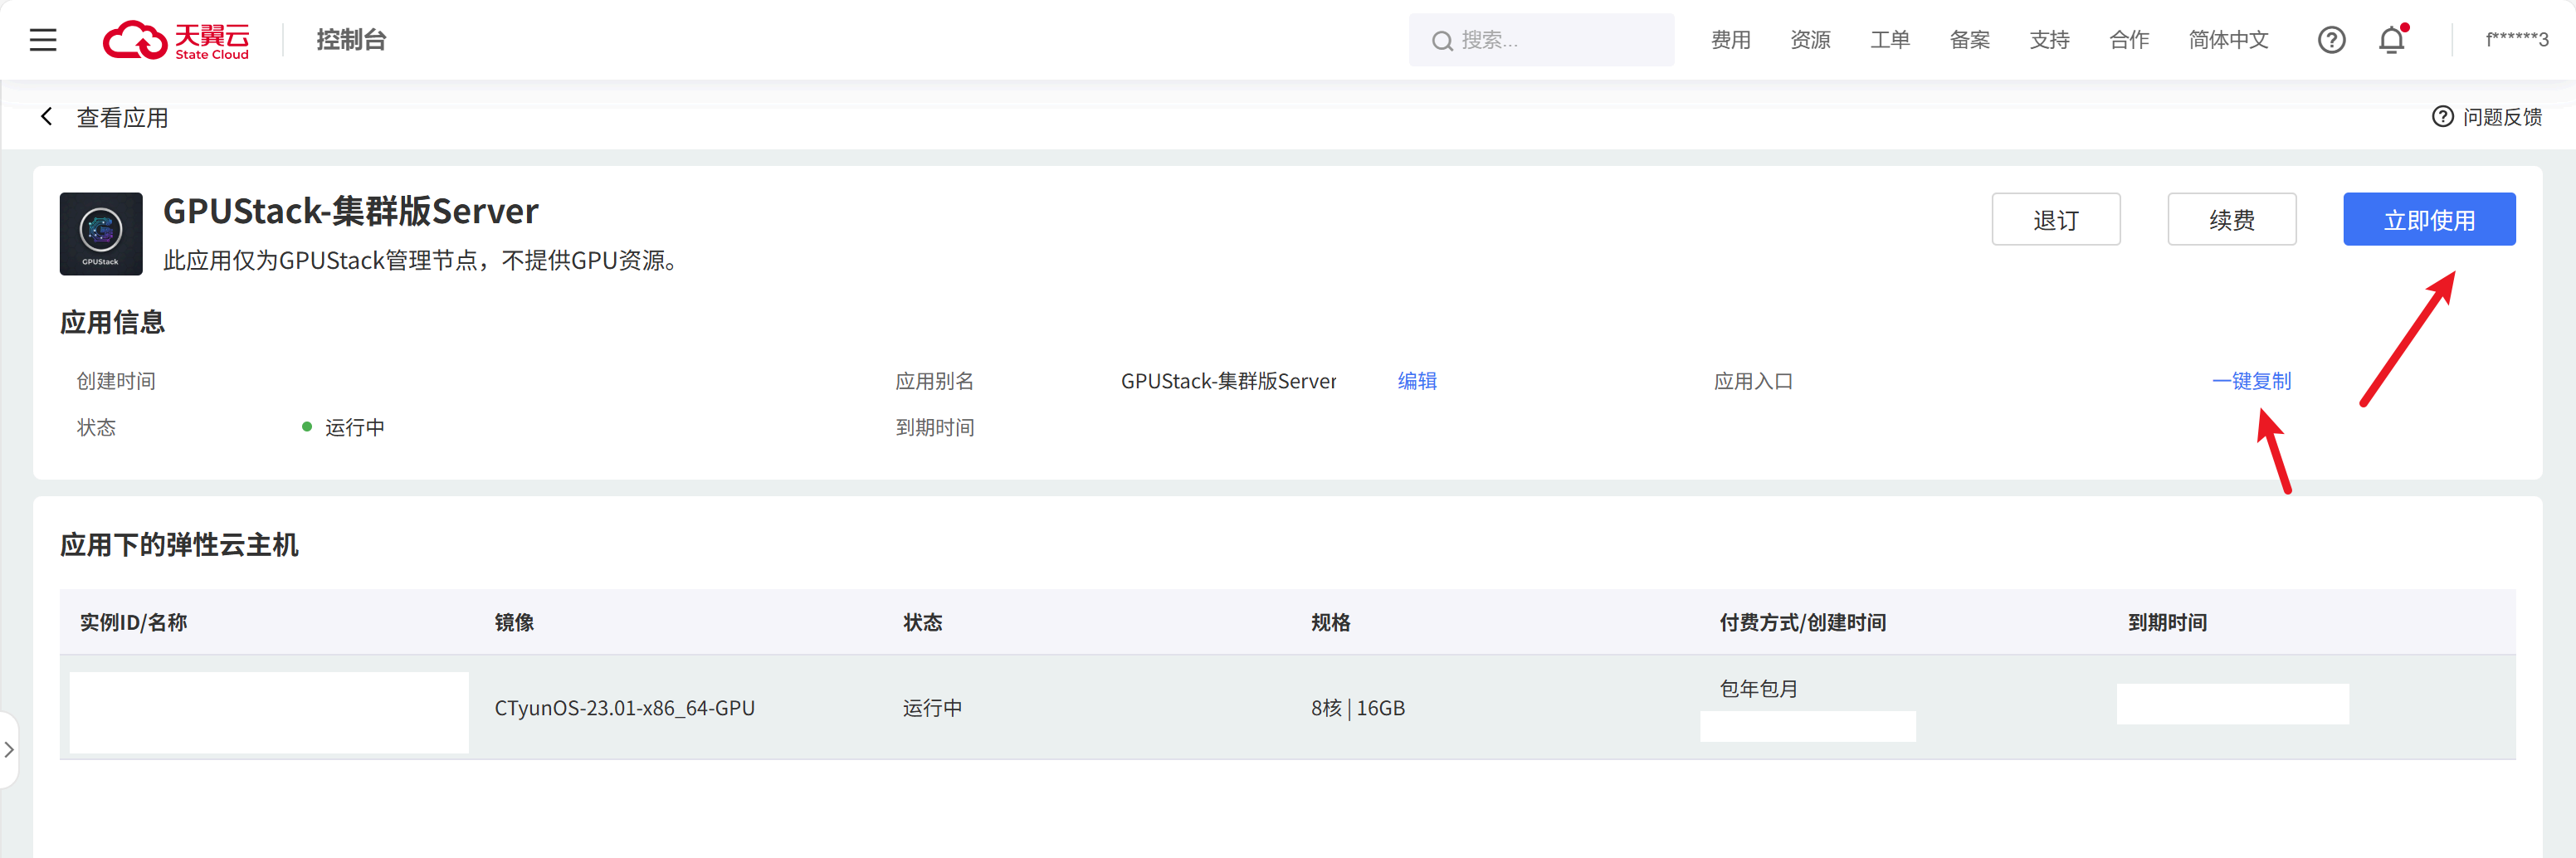
Task: Click the 状态 column header in table
Action: pos(922,623)
